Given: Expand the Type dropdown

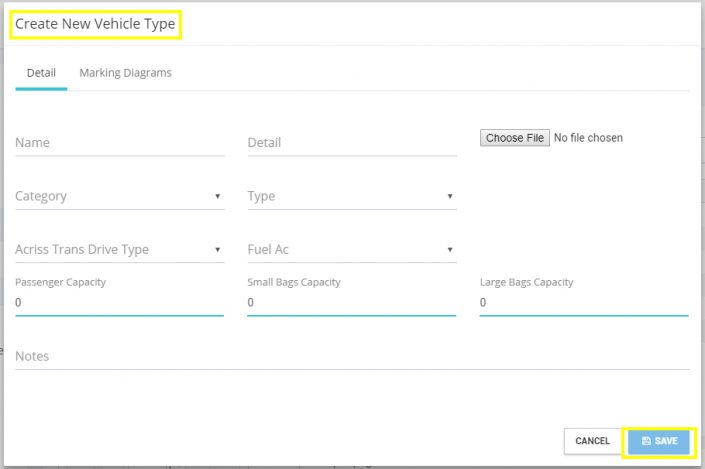Looking at the screenshot, I should (x=351, y=196).
